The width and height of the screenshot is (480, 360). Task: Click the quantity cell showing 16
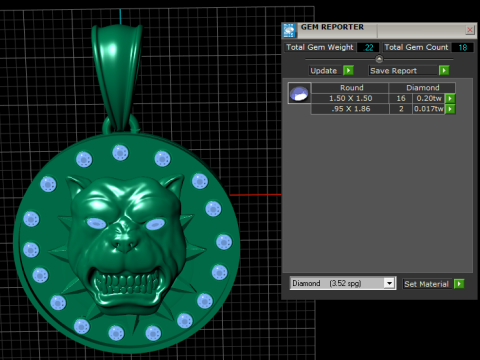coord(401,98)
